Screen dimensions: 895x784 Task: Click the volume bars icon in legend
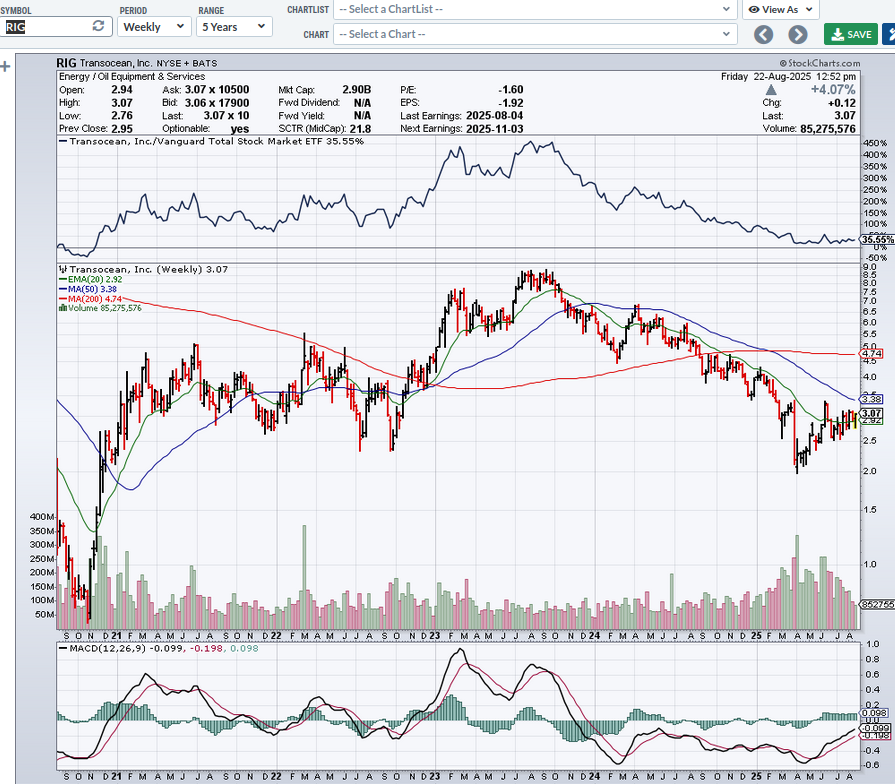pyautogui.click(x=62, y=308)
